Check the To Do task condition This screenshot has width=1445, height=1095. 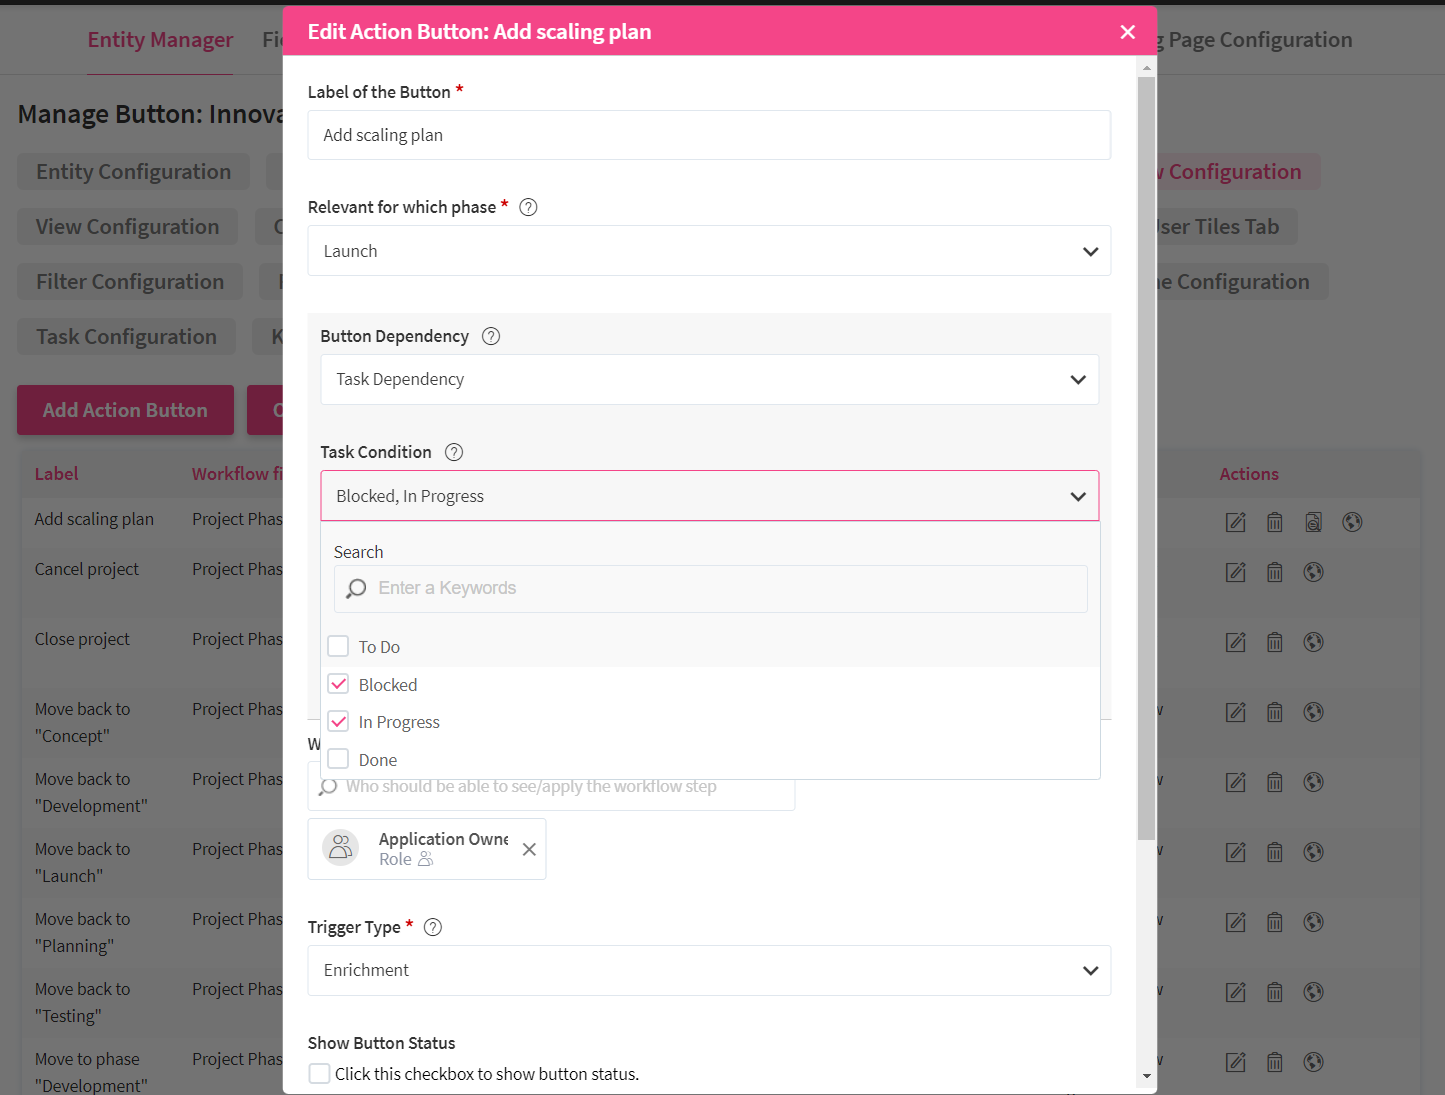[x=339, y=647]
